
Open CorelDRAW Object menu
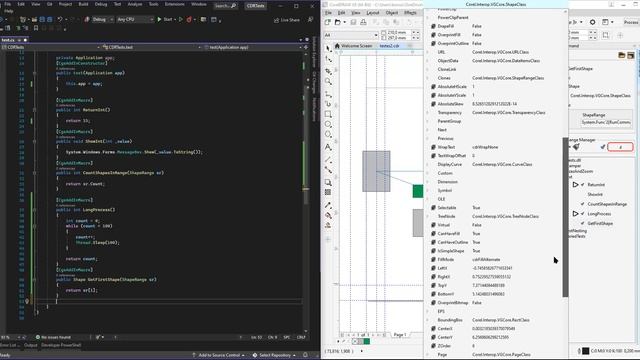[x=391, y=13]
